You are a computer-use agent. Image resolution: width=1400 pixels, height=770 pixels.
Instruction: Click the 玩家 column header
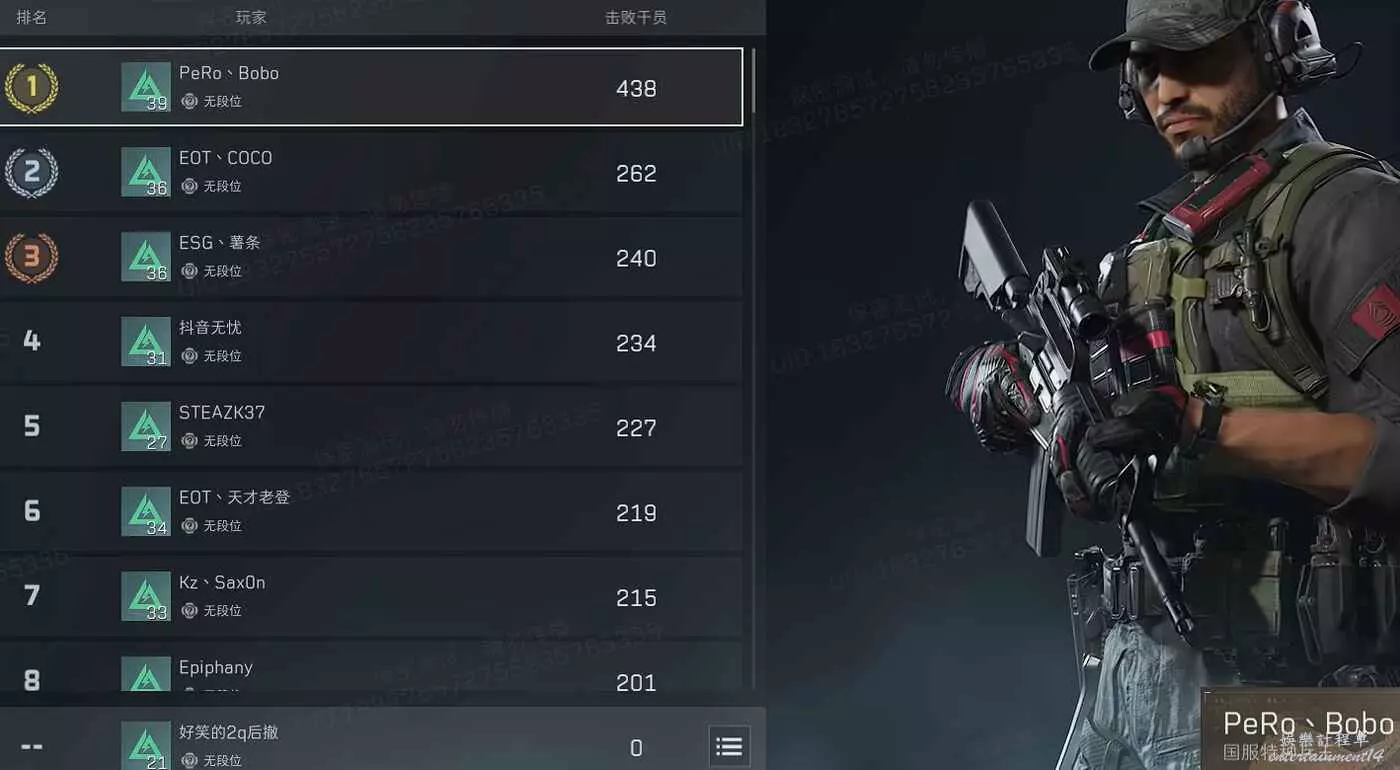(x=251, y=17)
